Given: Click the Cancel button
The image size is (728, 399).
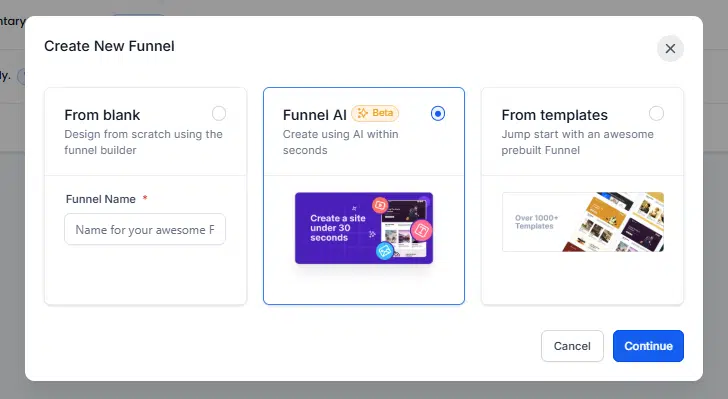Looking at the screenshot, I should tap(572, 346).
